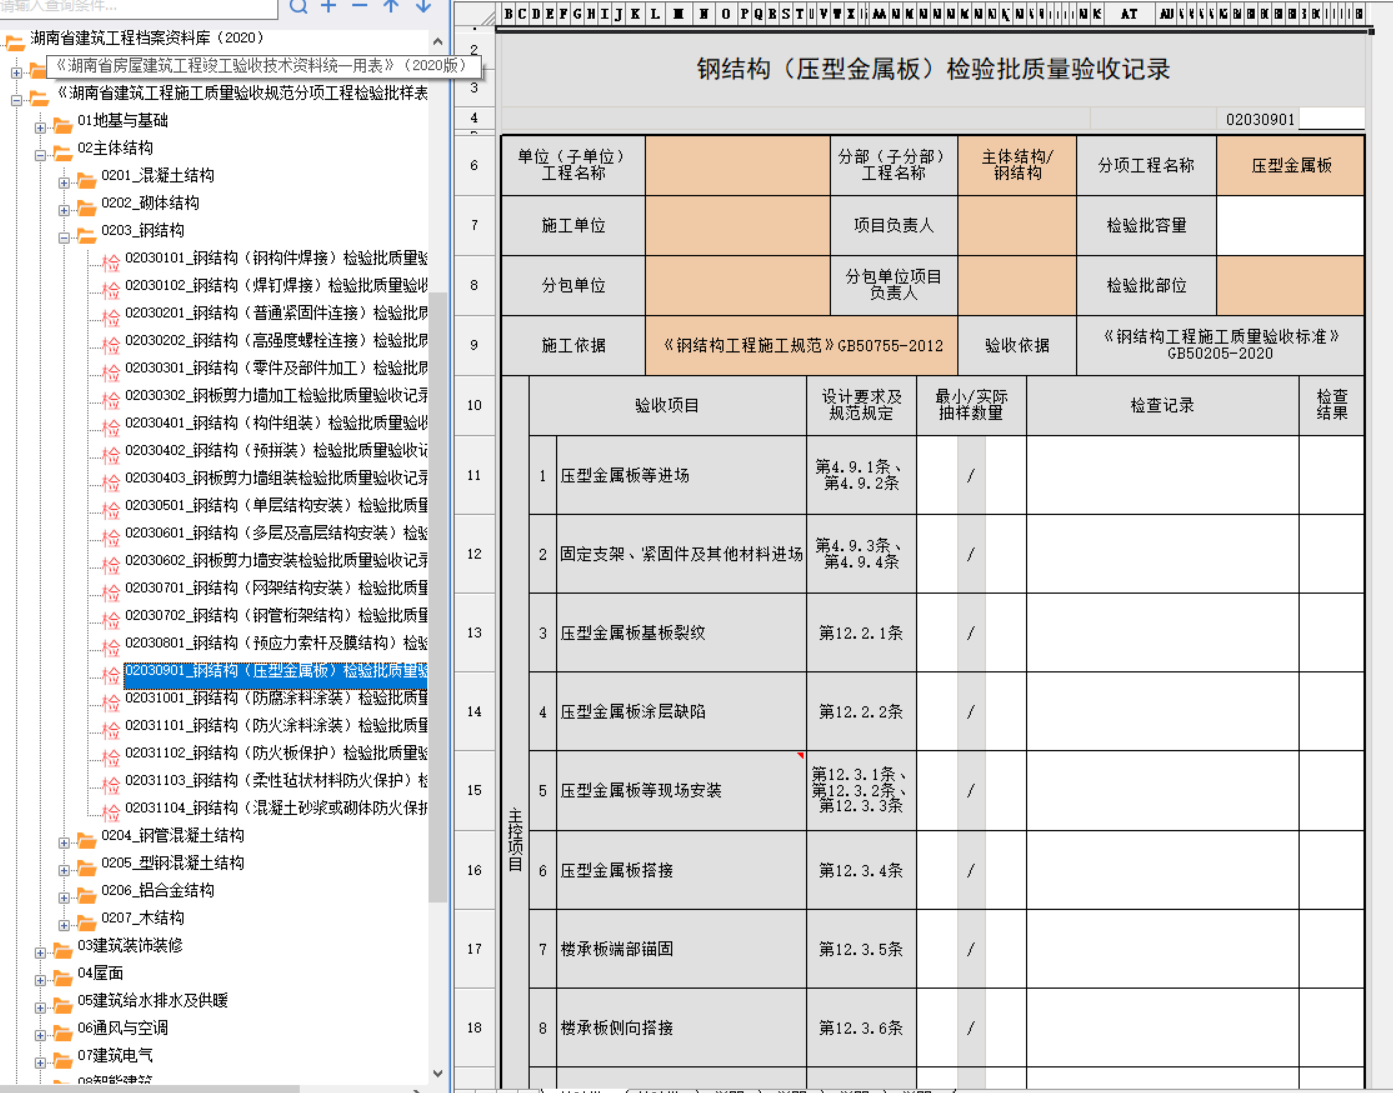Select the 压型金属板基板裂纹 cell

pos(681,633)
